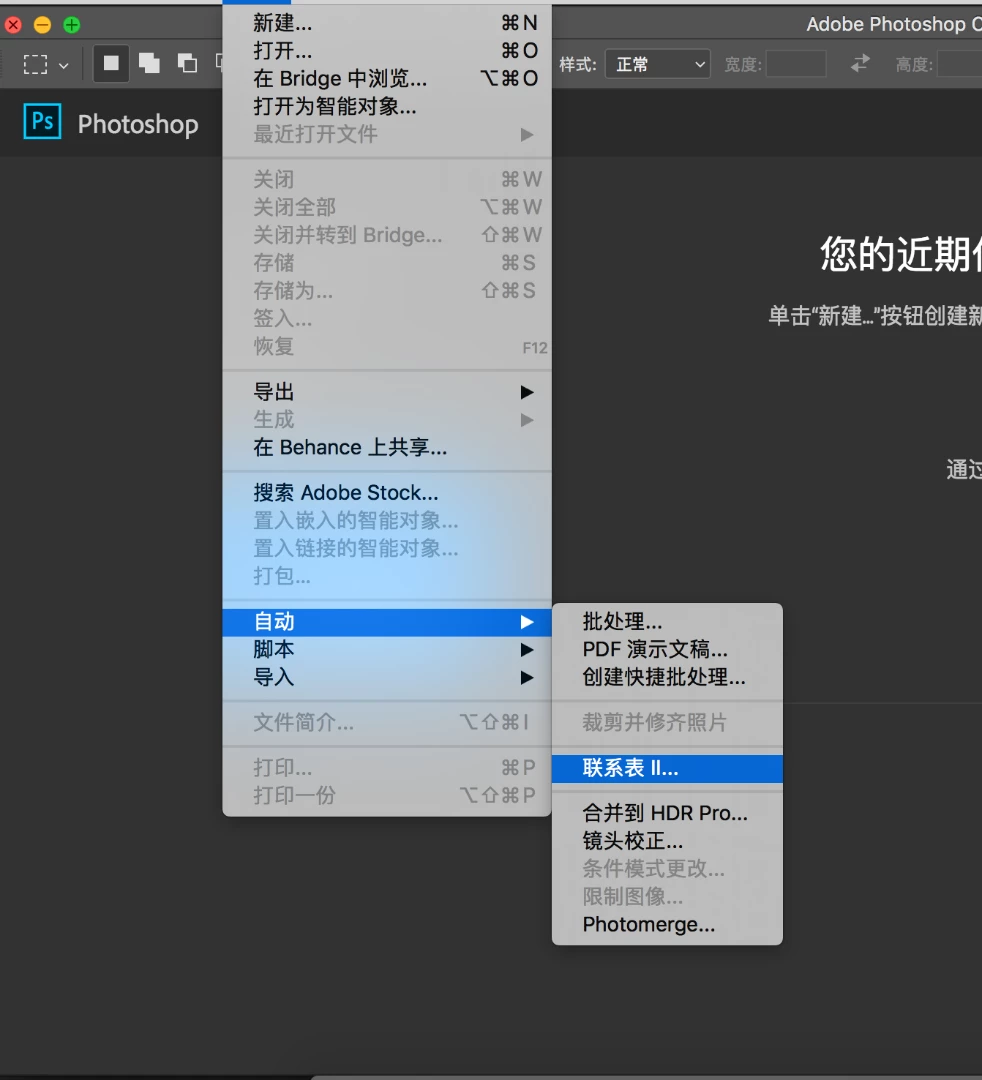Swap width and height arrows icon
The image size is (982, 1080).
click(x=860, y=64)
